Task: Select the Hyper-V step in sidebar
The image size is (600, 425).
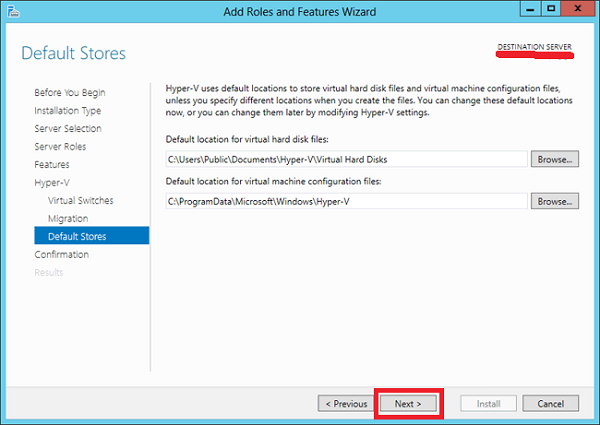Action: (52, 182)
